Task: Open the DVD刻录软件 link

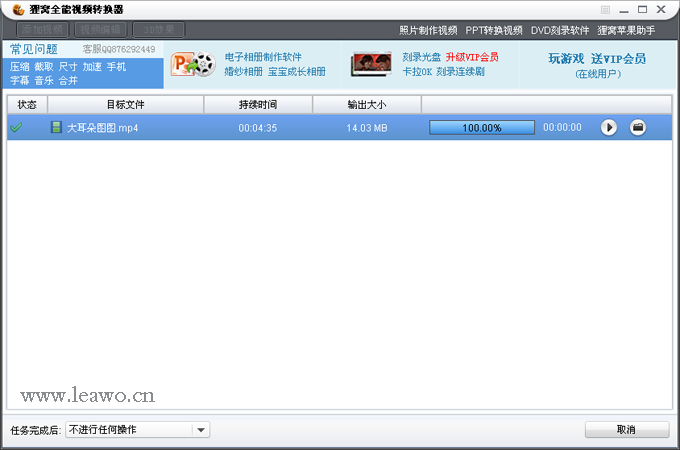Action: (x=560, y=30)
